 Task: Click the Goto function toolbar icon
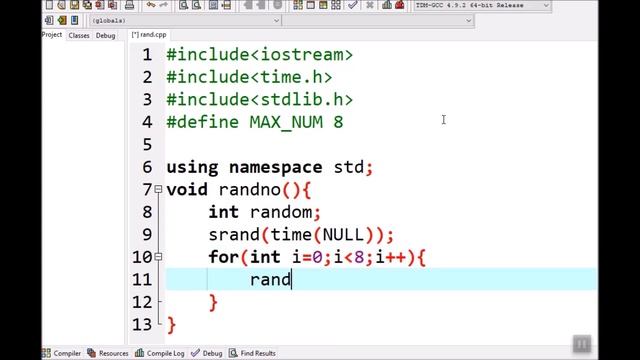point(213,5)
